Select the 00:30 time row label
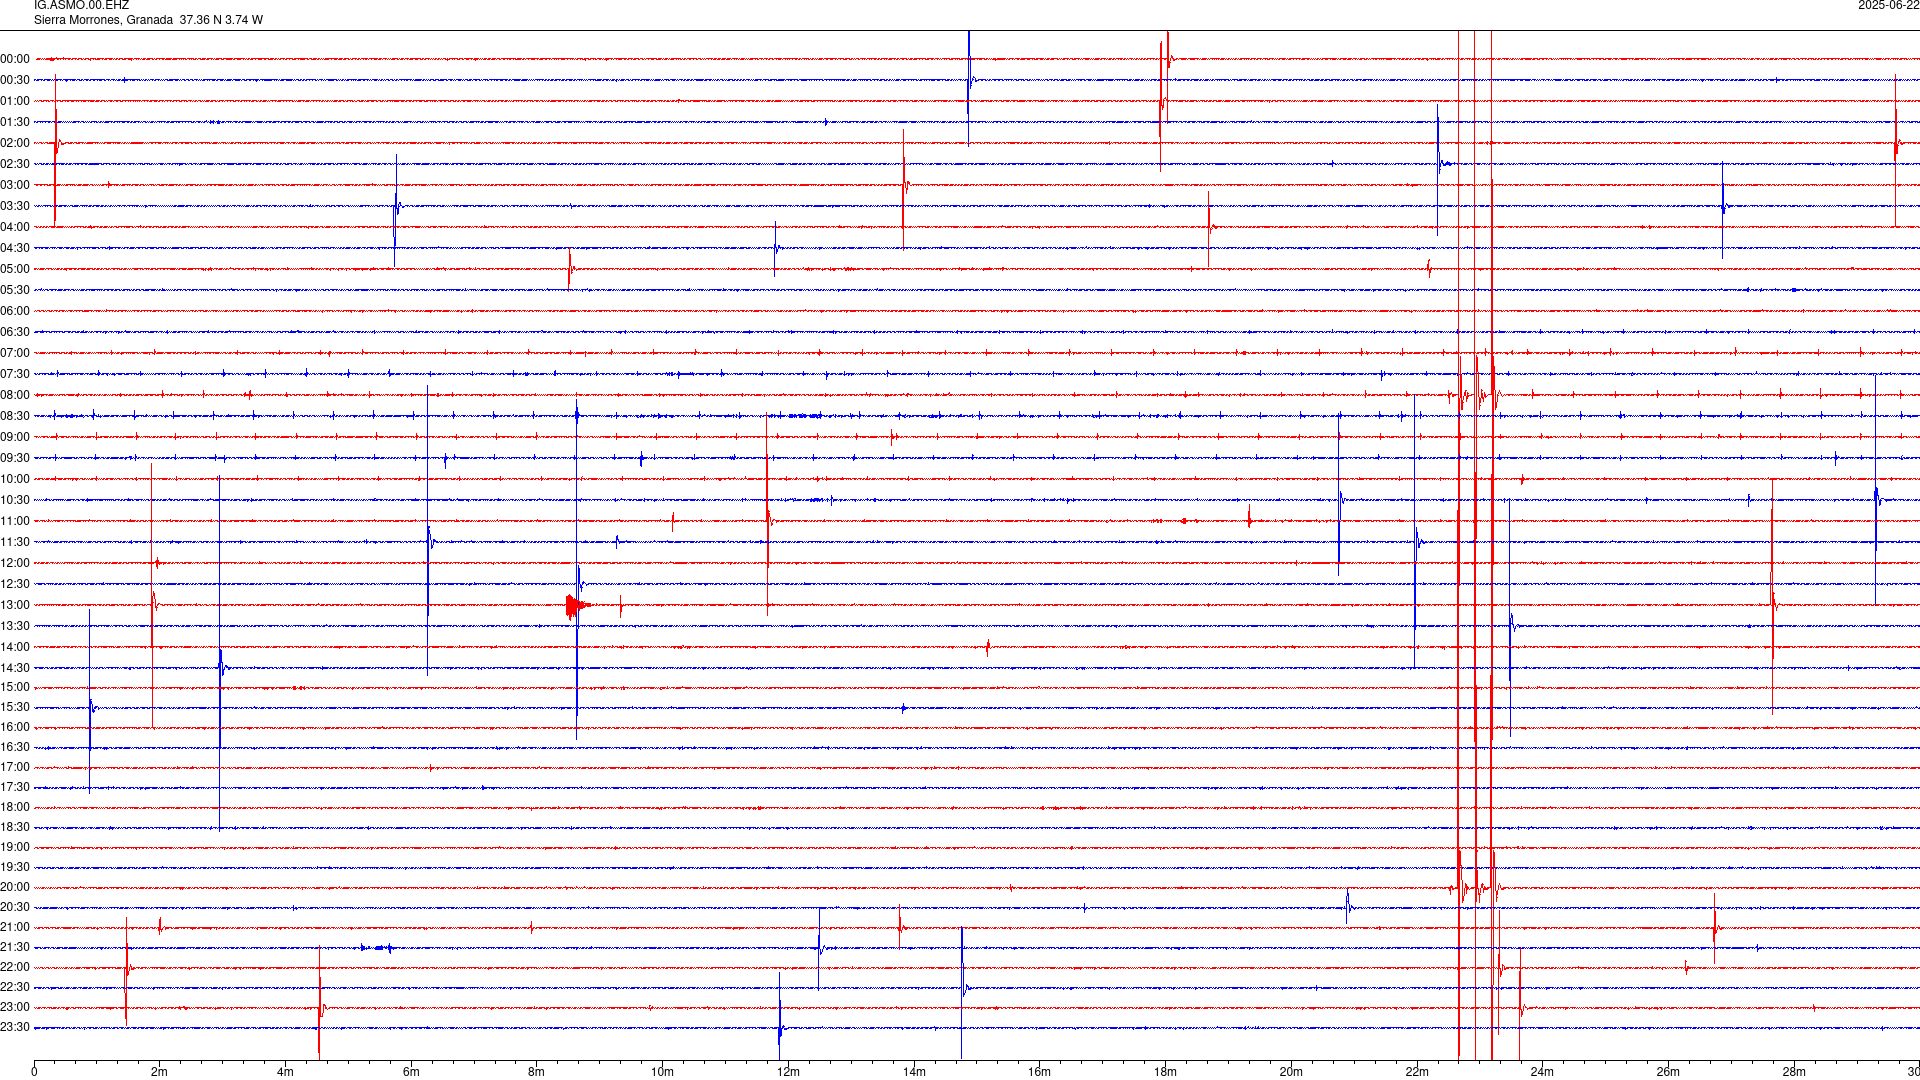This screenshot has width=1920, height=1080. [15, 80]
